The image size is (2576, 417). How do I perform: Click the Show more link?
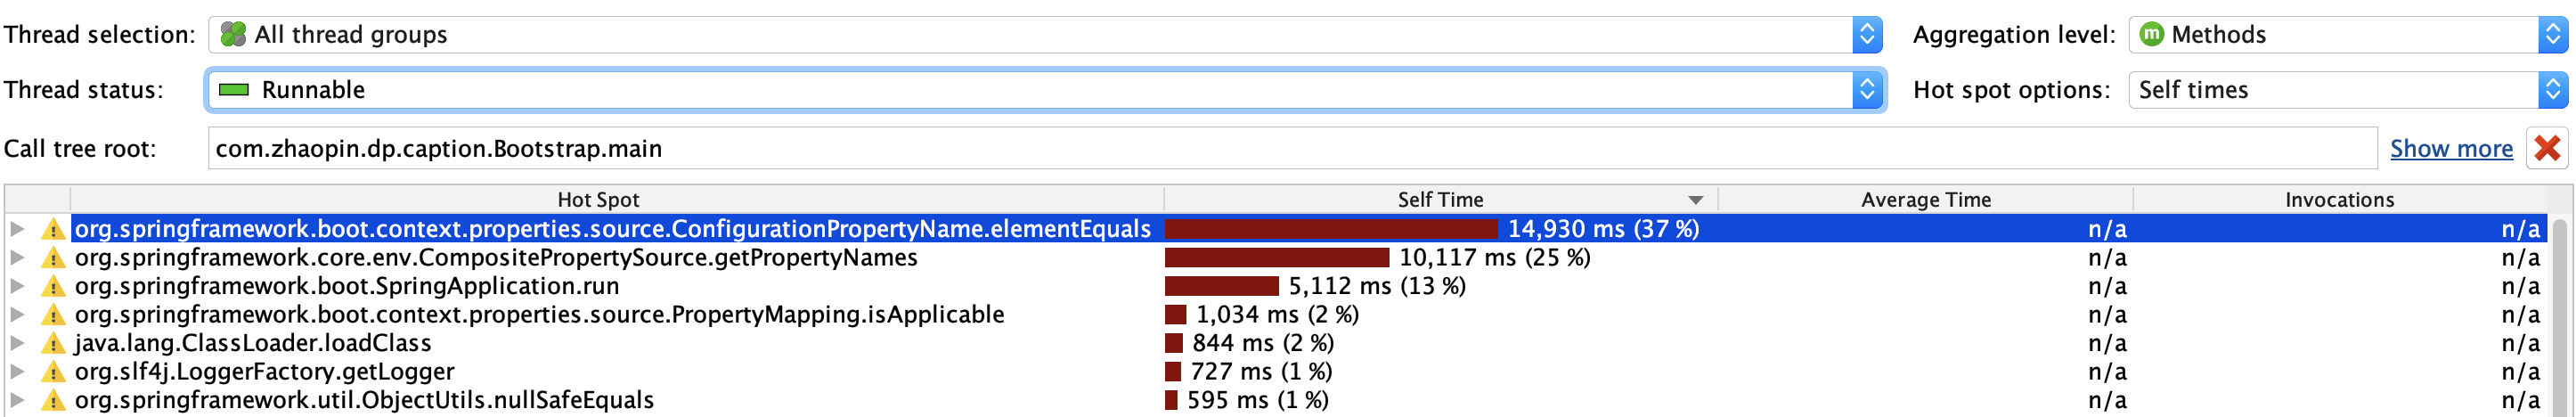click(2451, 148)
